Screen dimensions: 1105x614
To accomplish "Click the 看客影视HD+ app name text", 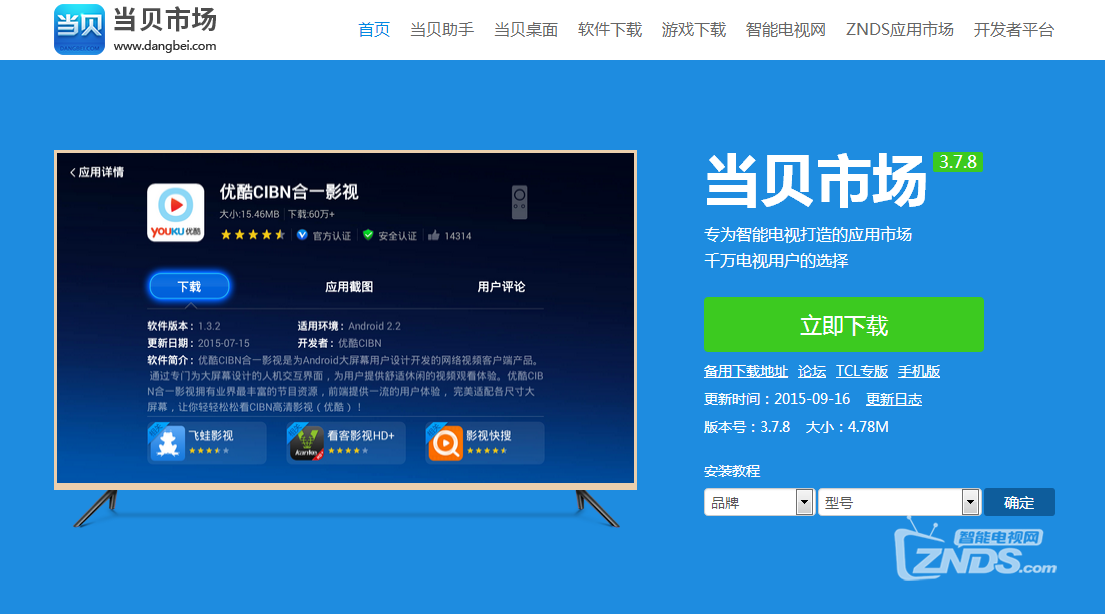I will 361,436.
